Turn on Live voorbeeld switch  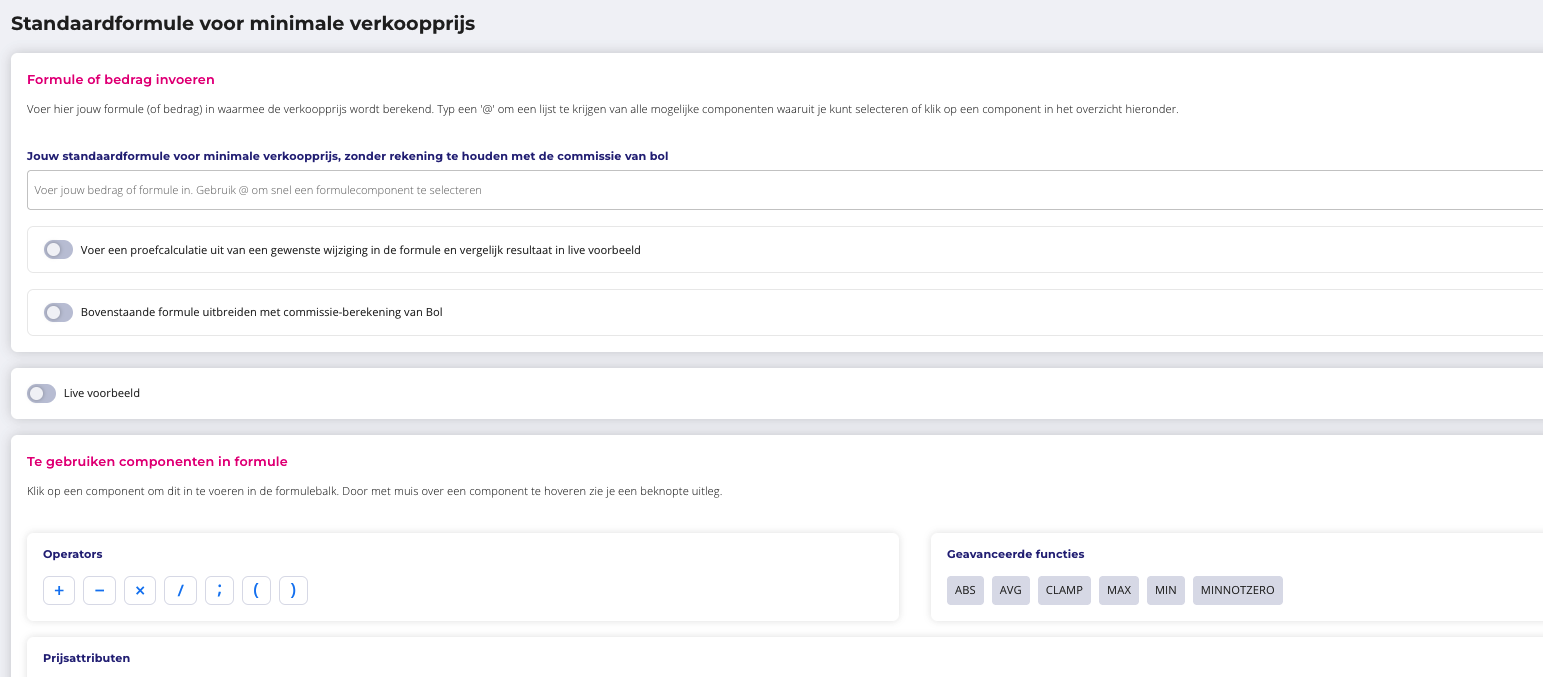coord(42,394)
